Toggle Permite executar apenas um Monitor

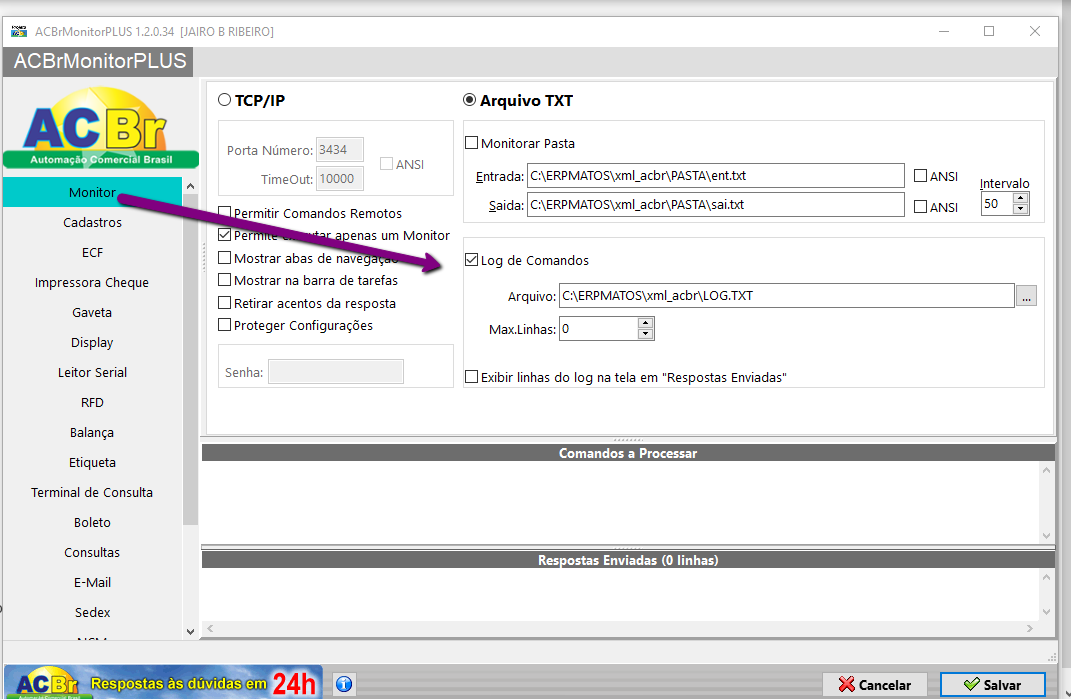click(224, 234)
